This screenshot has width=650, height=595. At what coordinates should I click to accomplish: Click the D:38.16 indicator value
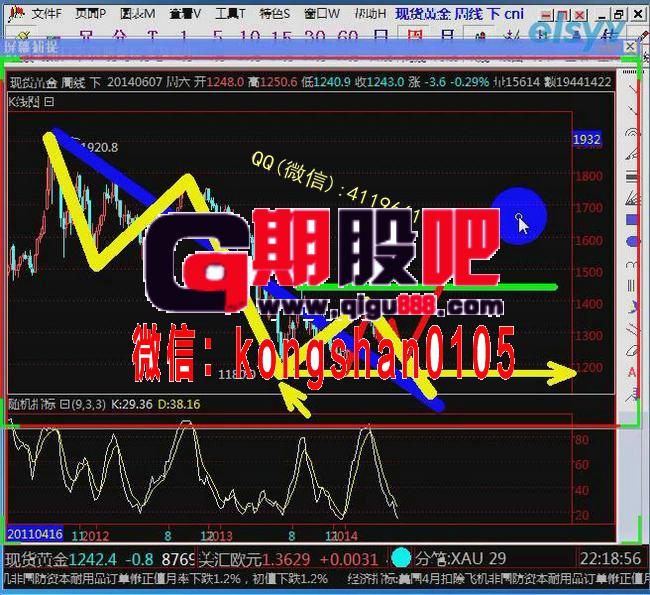[179, 404]
